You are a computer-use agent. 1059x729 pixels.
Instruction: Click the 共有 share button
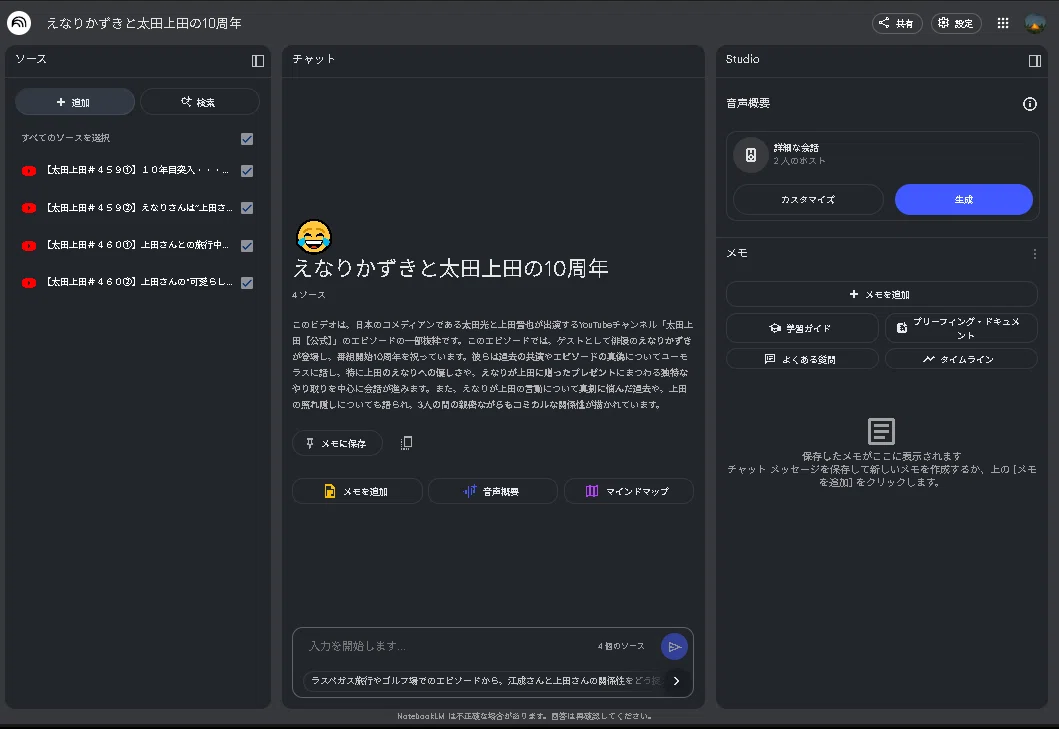tap(897, 23)
